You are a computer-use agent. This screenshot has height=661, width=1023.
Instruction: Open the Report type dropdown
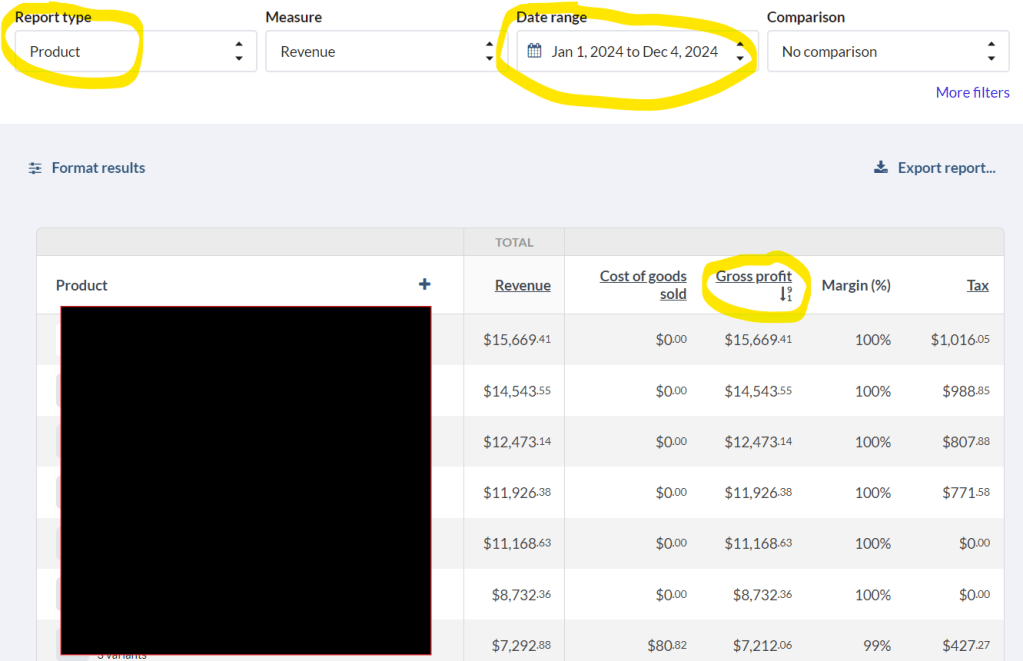(x=135, y=51)
